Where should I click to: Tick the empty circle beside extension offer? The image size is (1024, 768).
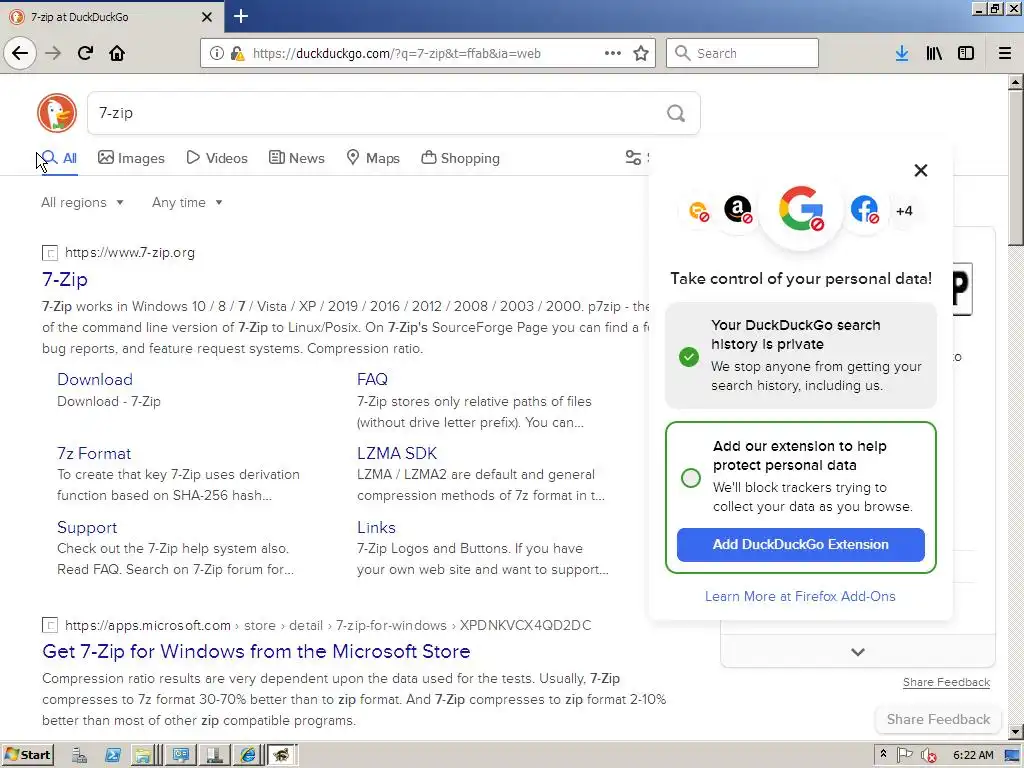coord(690,478)
